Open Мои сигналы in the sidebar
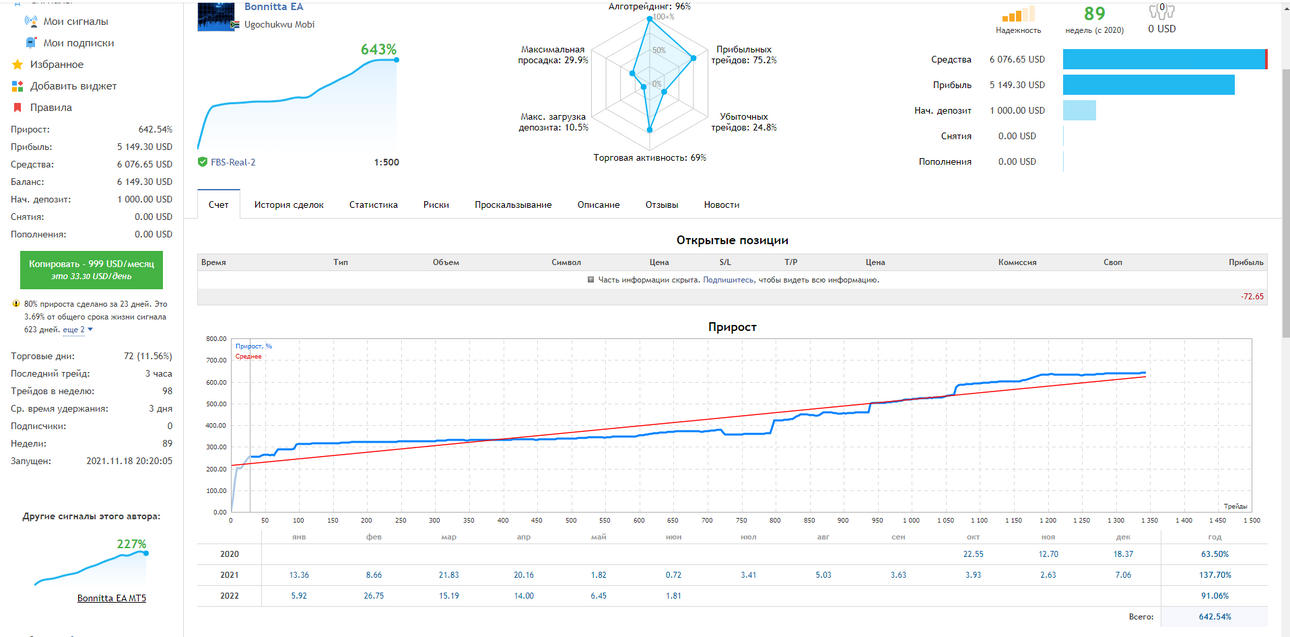The image size is (1290, 637). pos(76,21)
